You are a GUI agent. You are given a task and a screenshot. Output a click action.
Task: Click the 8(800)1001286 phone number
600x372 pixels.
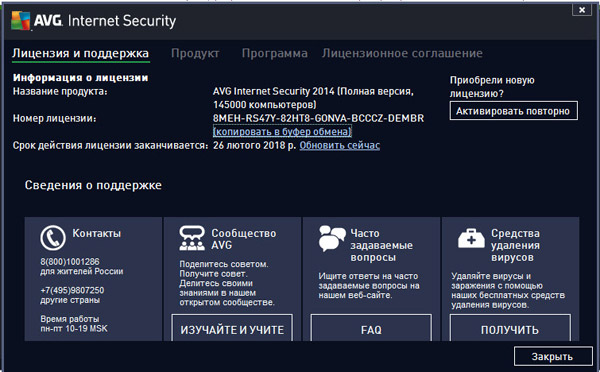[70, 262]
